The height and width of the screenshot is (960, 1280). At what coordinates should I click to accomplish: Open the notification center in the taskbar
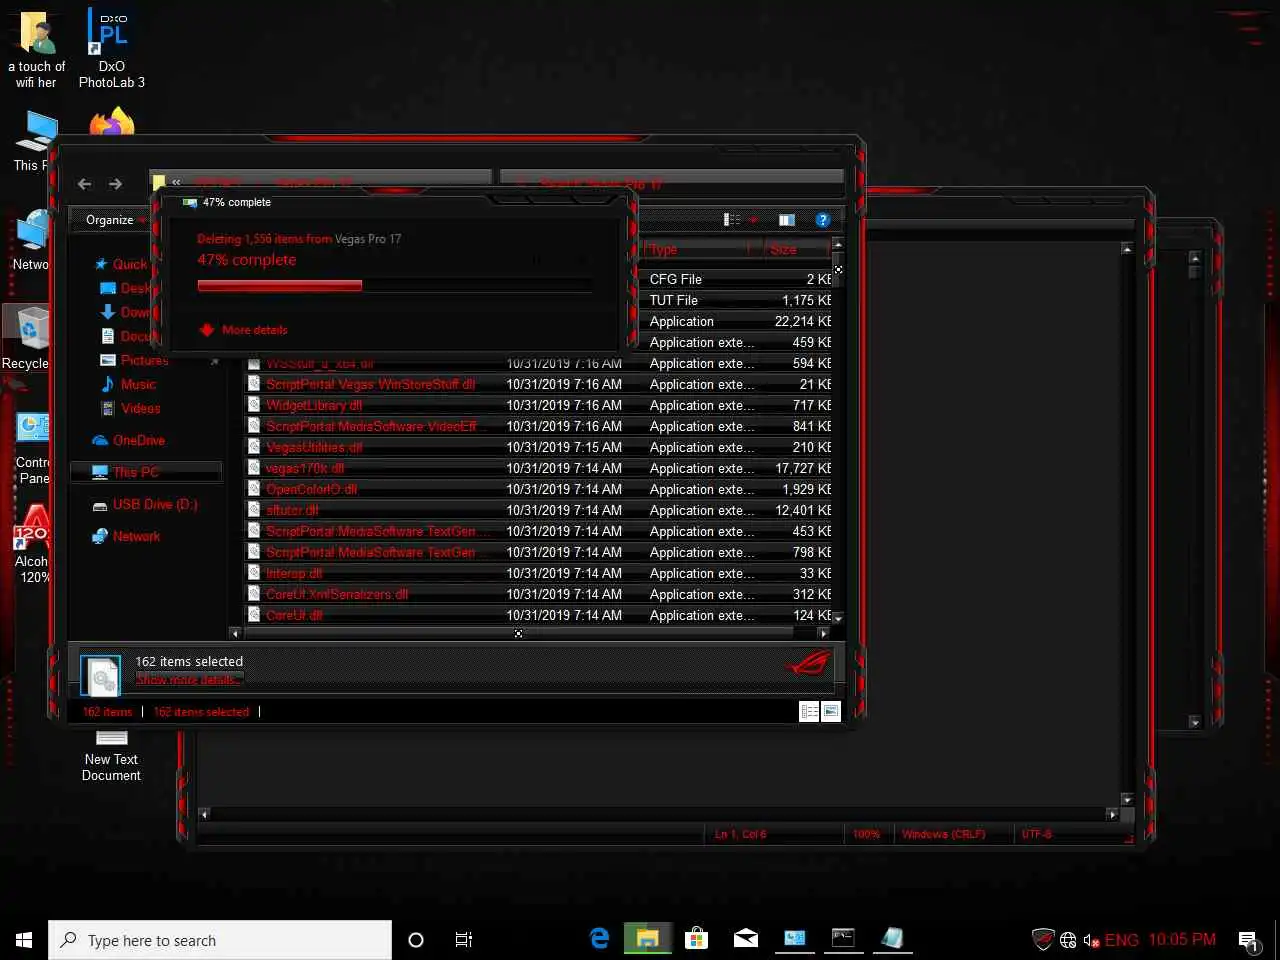[1249, 940]
